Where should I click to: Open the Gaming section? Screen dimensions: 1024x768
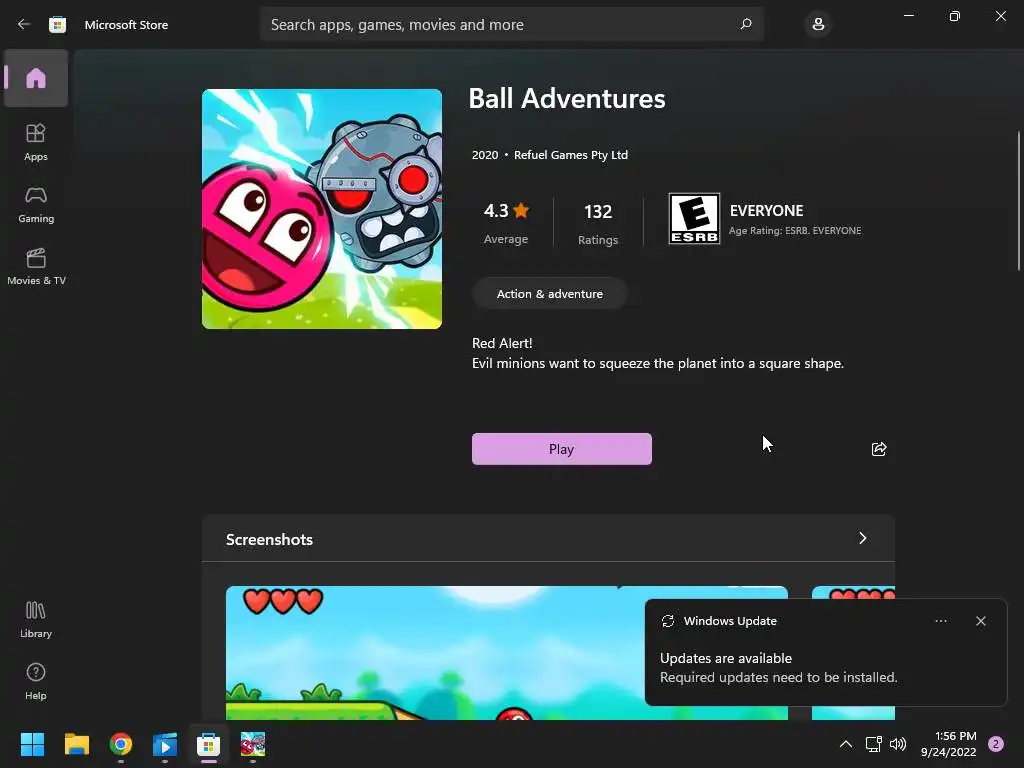pos(36,204)
